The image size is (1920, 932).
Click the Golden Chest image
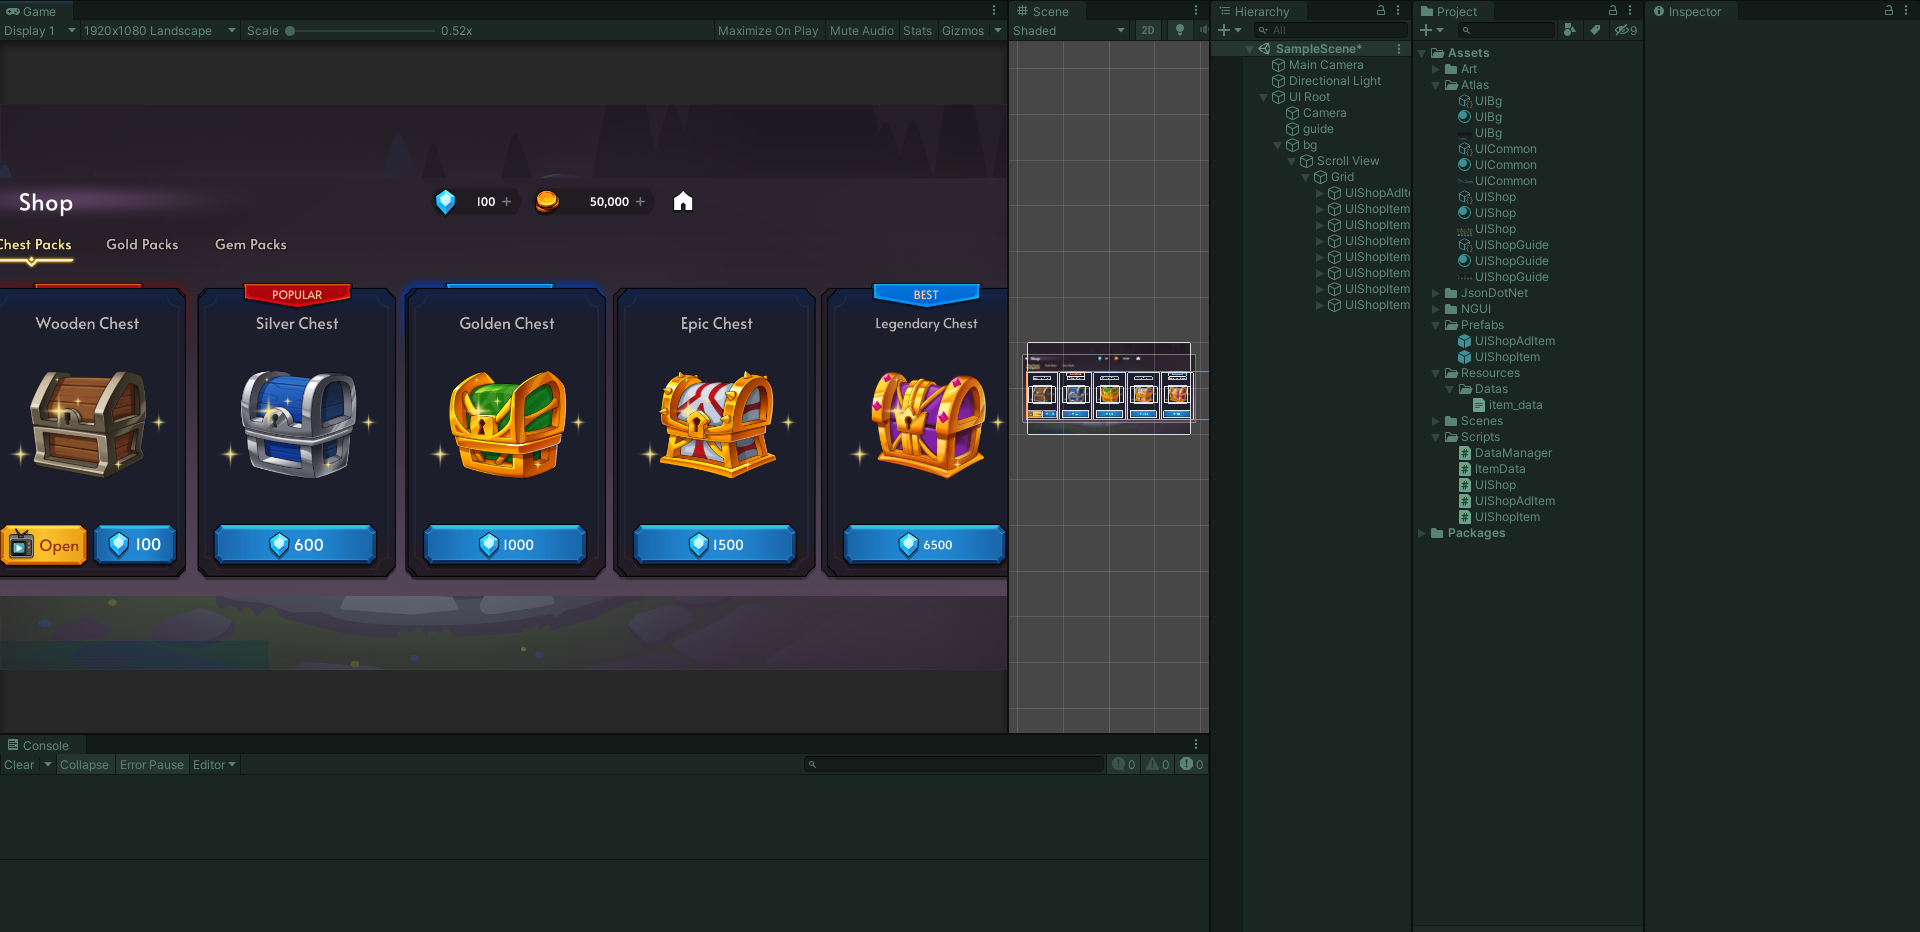coord(508,424)
